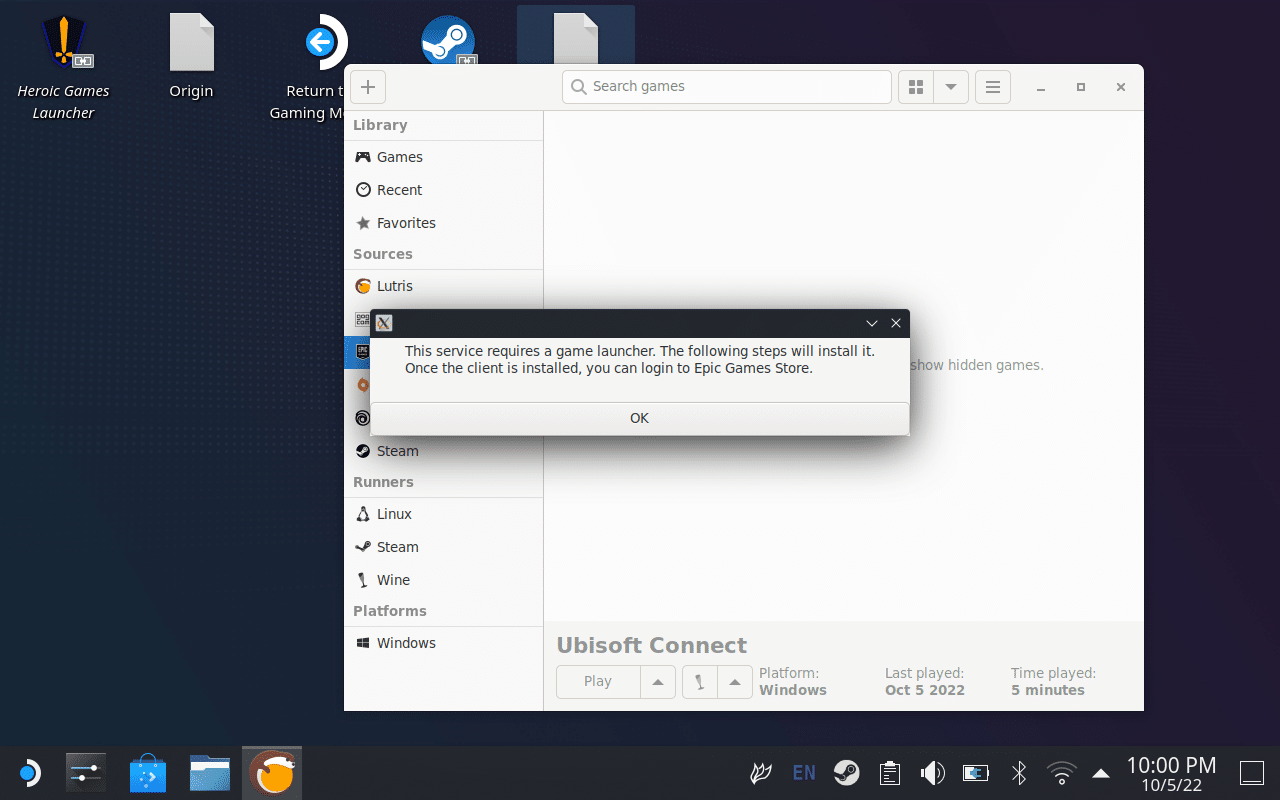Open Discover store from the taskbar
The height and width of the screenshot is (800, 1280).
pos(148,773)
